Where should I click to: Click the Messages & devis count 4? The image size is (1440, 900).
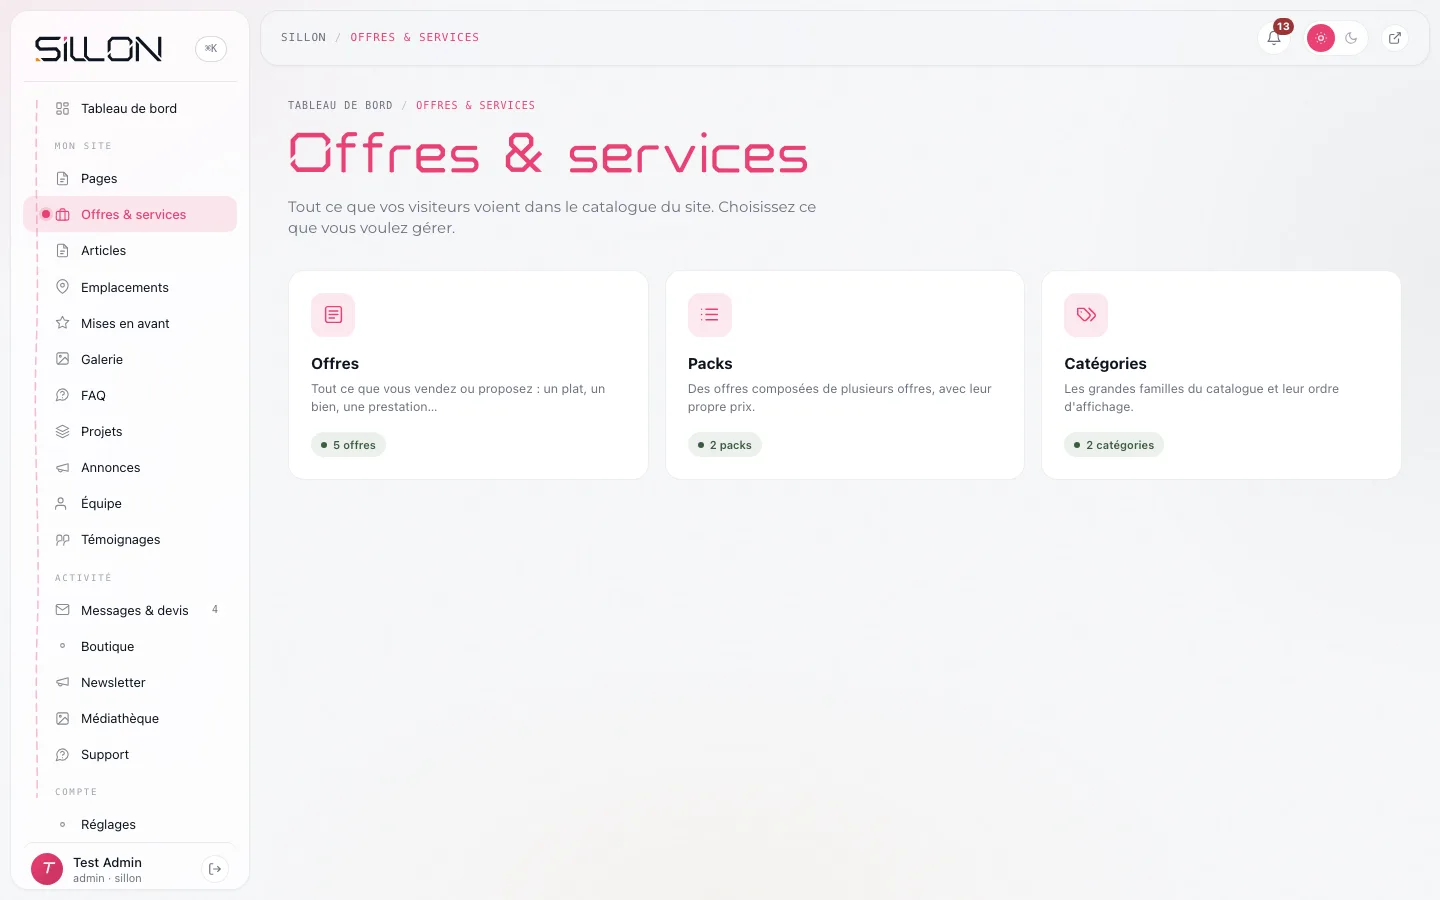(x=215, y=610)
